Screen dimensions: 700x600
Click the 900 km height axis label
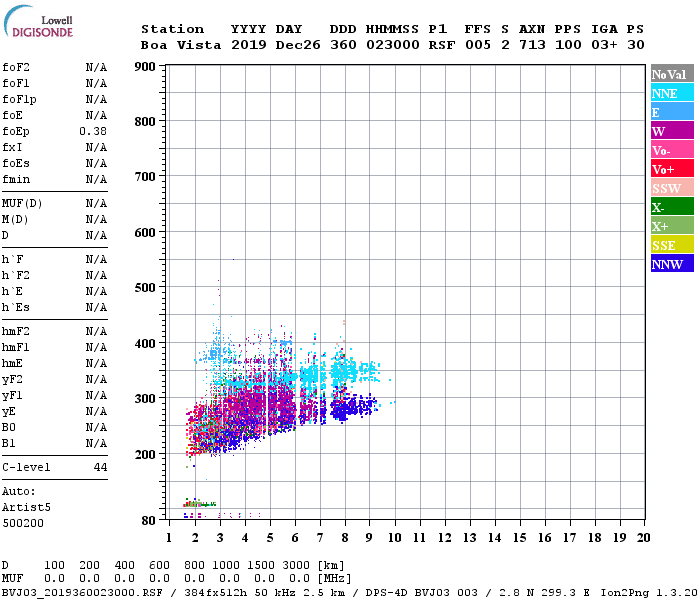[x=145, y=67]
